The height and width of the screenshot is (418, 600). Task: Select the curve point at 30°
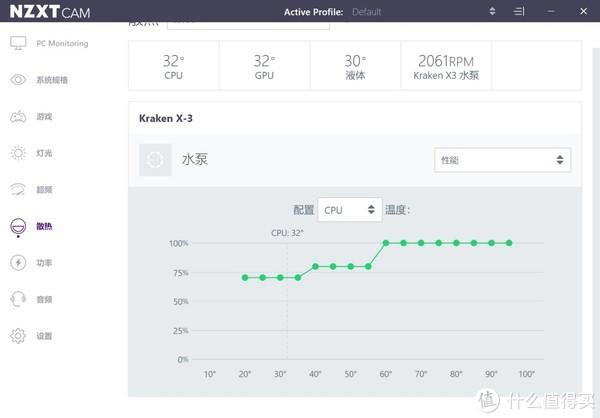pos(280,278)
